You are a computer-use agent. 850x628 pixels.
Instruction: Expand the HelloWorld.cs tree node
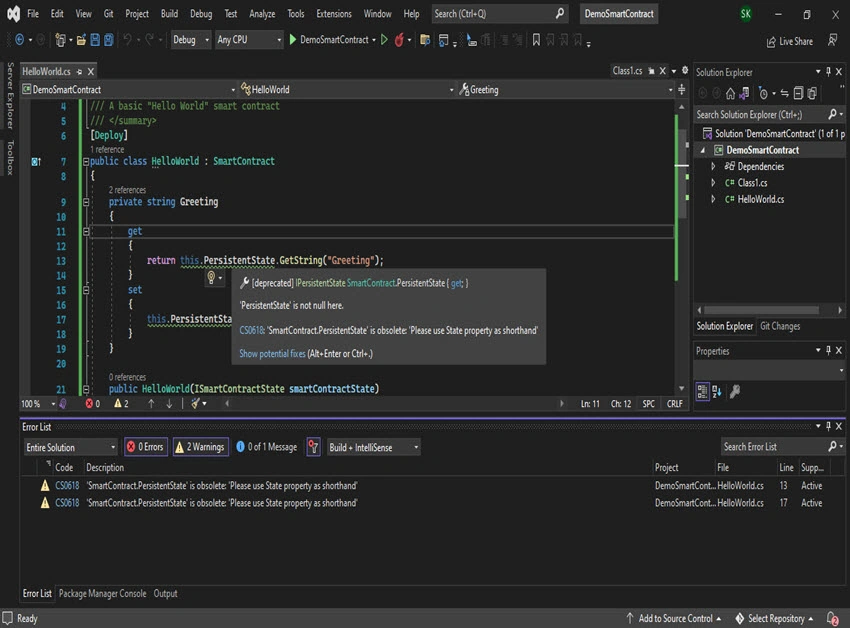[x=713, y=199]
